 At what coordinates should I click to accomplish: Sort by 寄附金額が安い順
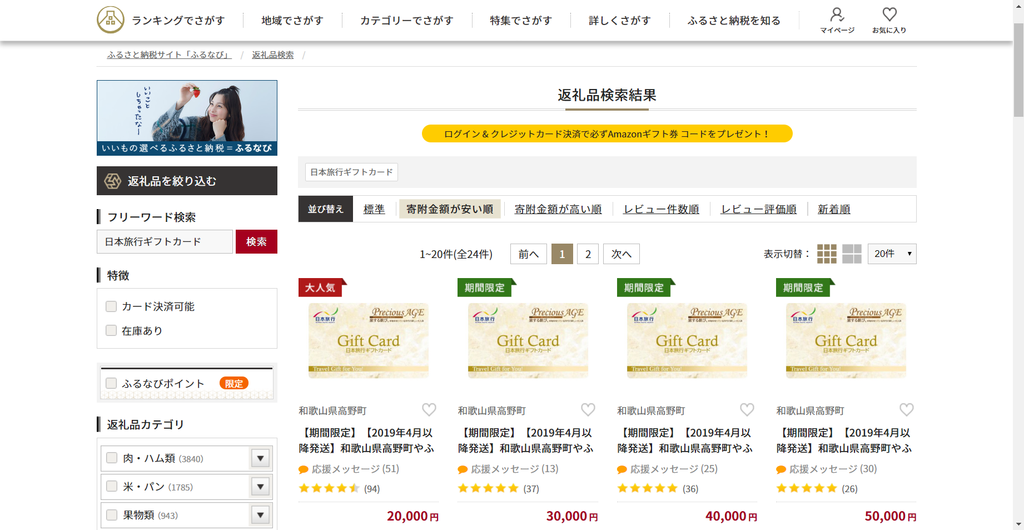coord(449,209)
